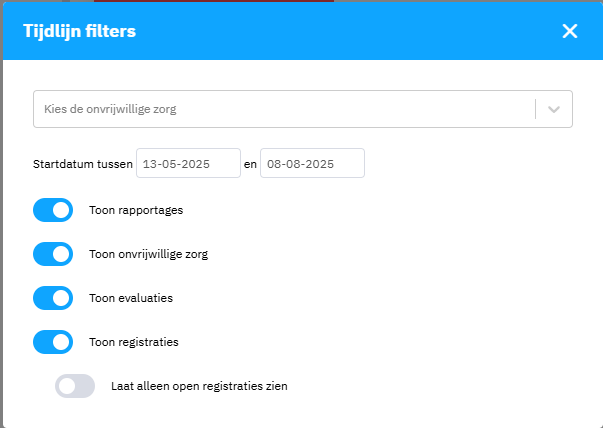The image size is (603, 428).
Task: Click the 'en' text between date fields
Action: (250, 164)
